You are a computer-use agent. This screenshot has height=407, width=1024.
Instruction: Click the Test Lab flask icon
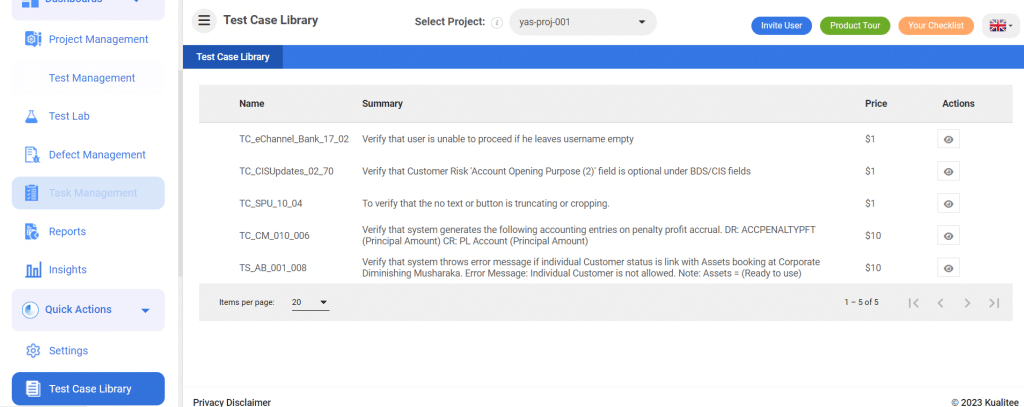[32, 116]
